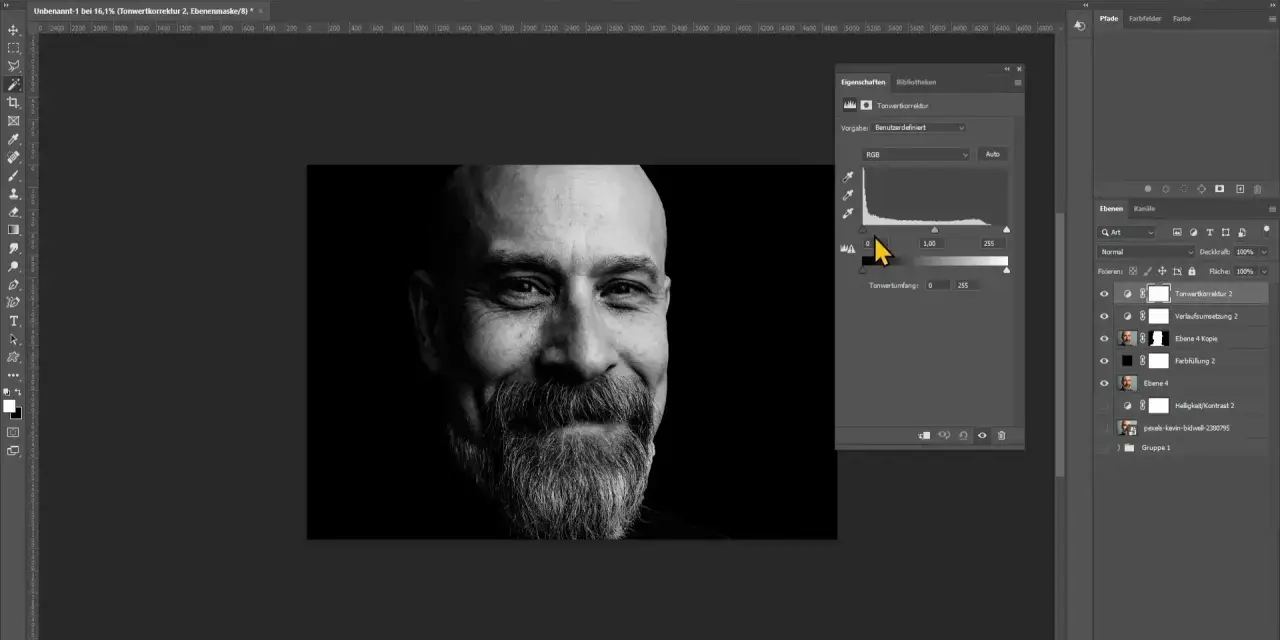The height and width of the screenshot is (640, 1280).
Task: Select the Crop tool
Action: click(14, 102)
